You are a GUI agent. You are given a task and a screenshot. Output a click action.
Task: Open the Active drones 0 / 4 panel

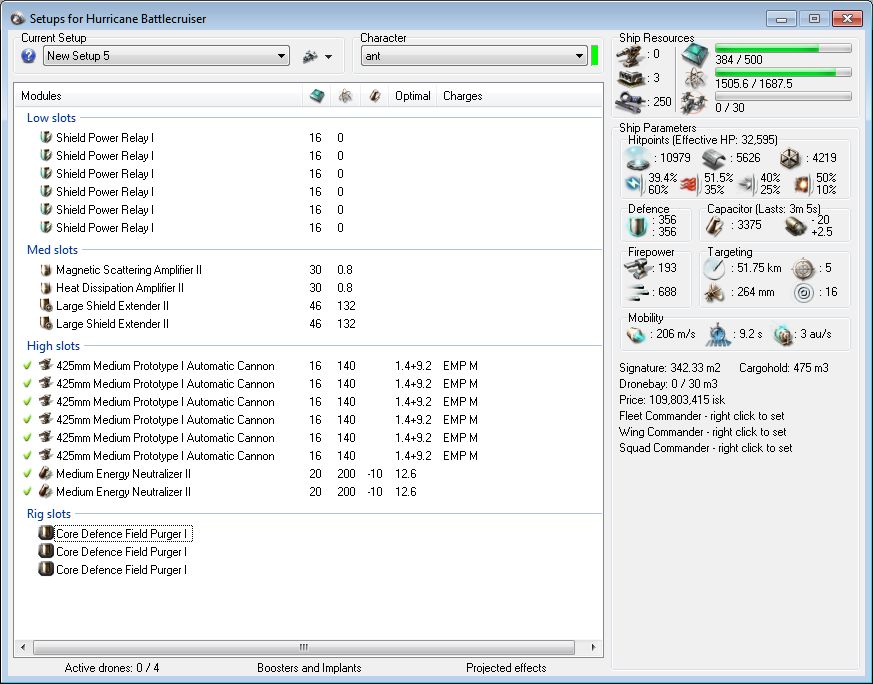pos(112,668)
